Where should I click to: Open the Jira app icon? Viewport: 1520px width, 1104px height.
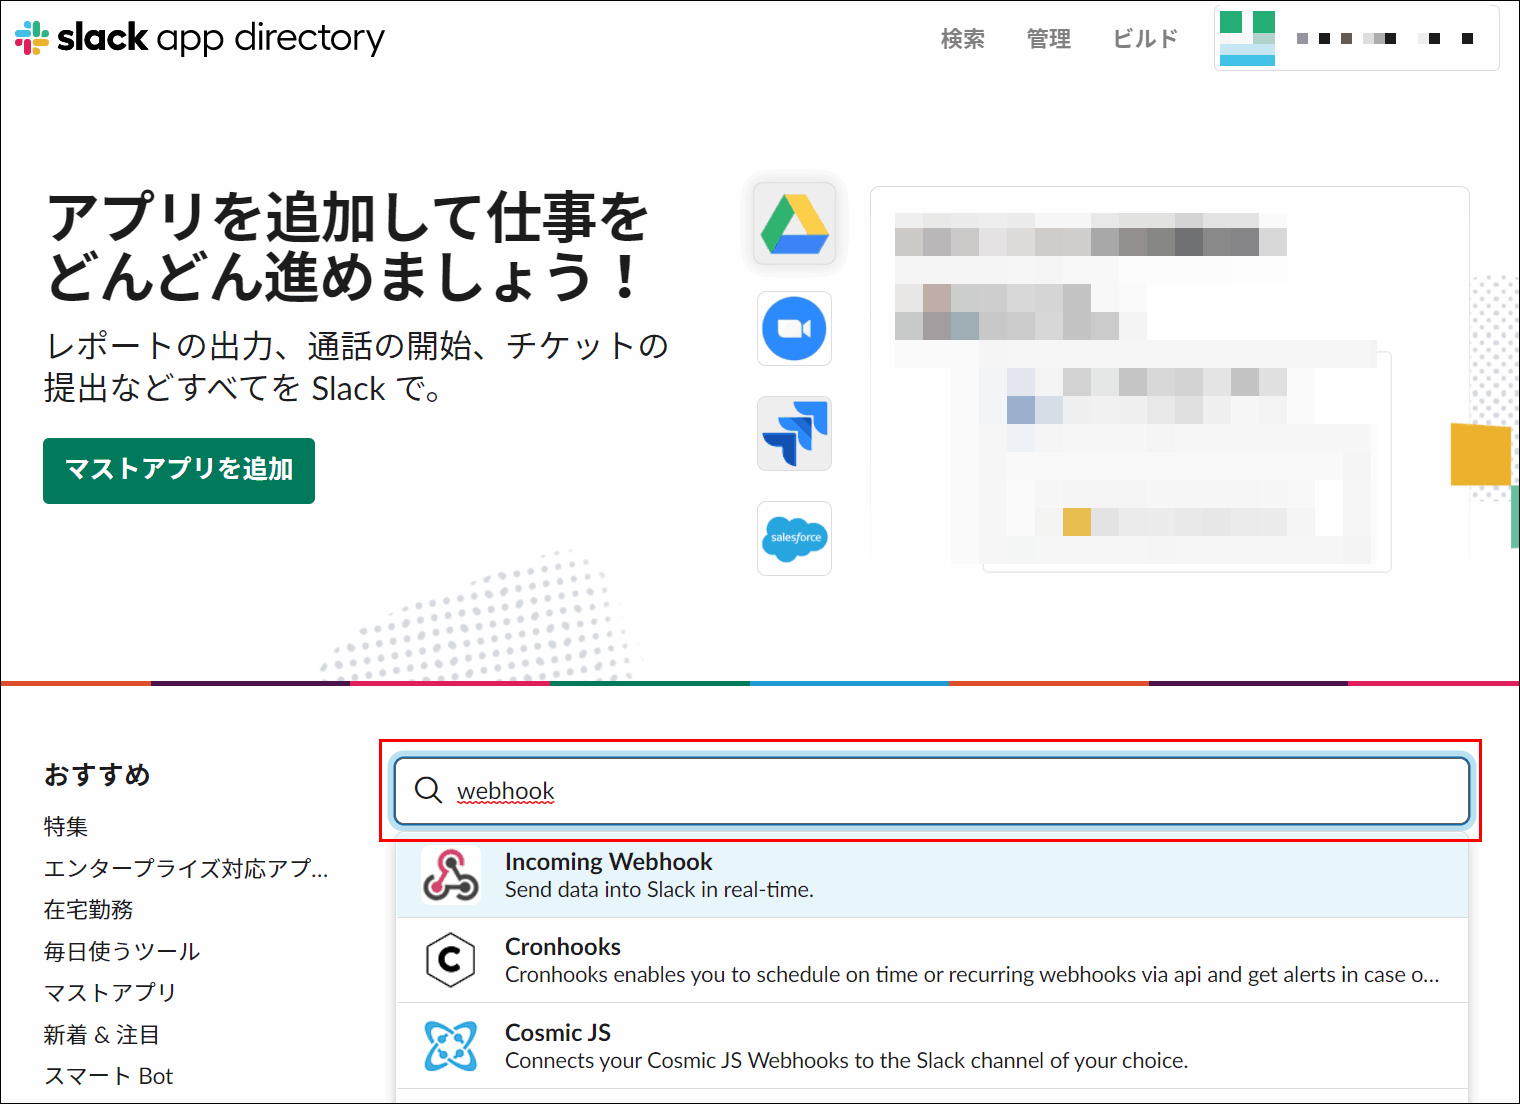(794, 434)
